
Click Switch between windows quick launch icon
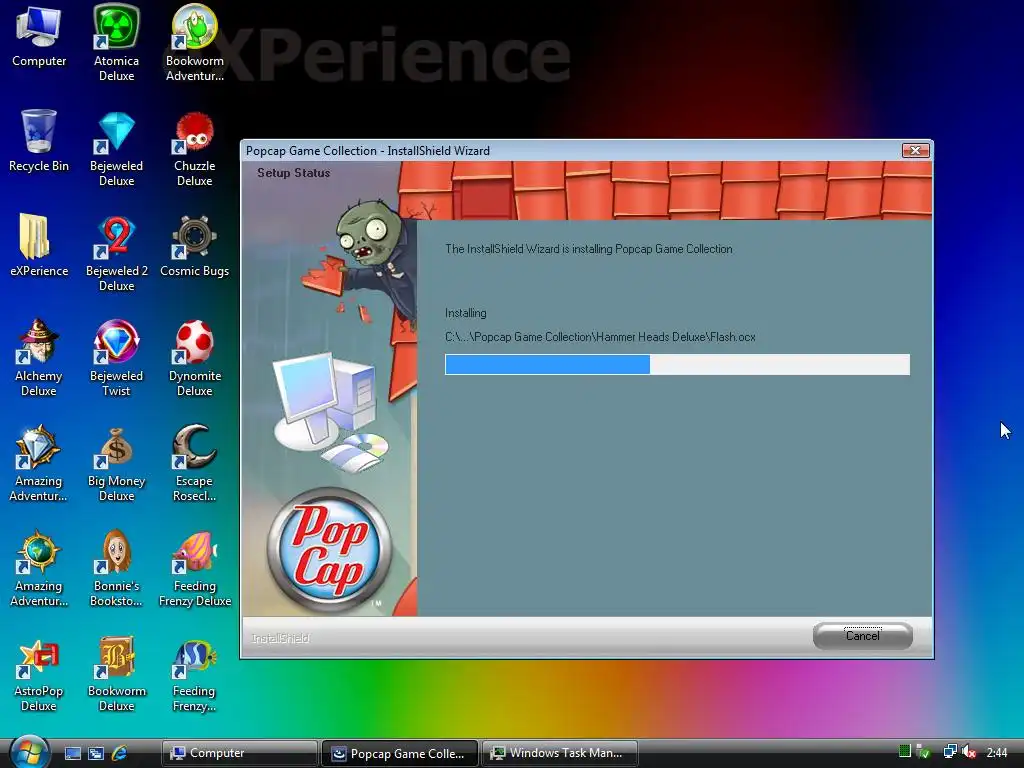click(95, 753)
